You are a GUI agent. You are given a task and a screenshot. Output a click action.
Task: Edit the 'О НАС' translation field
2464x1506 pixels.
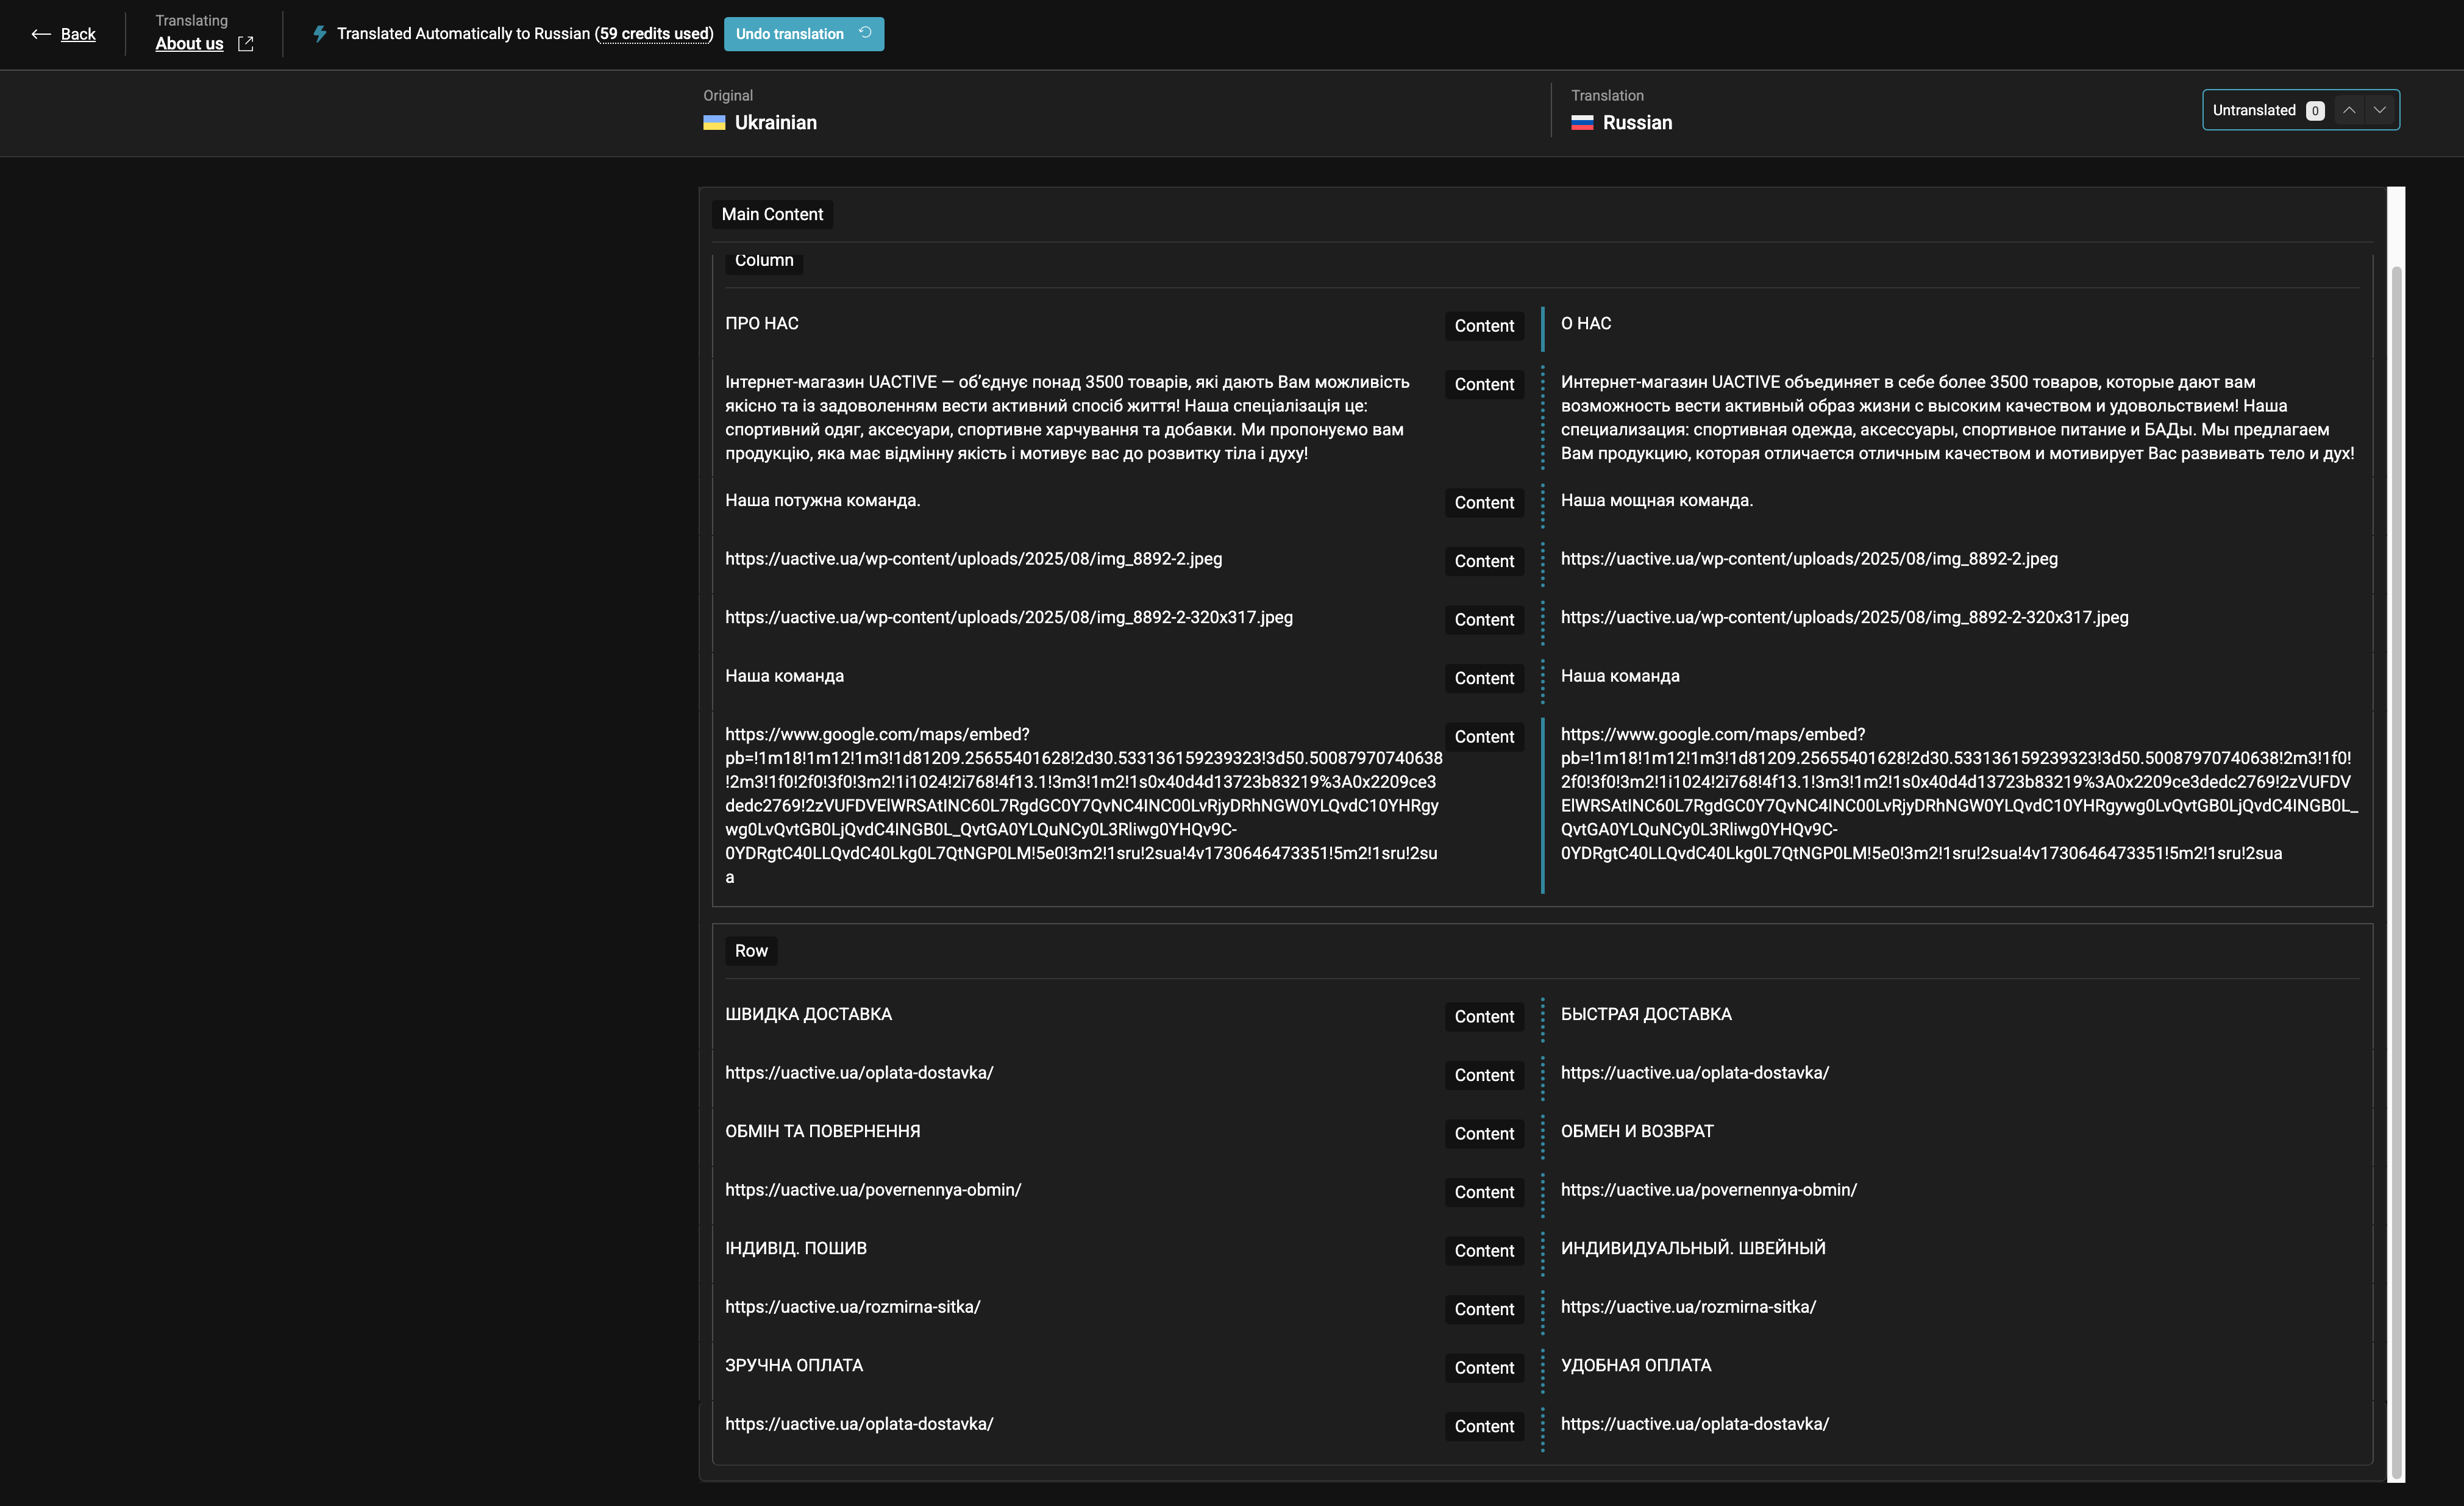[1586, 324]
